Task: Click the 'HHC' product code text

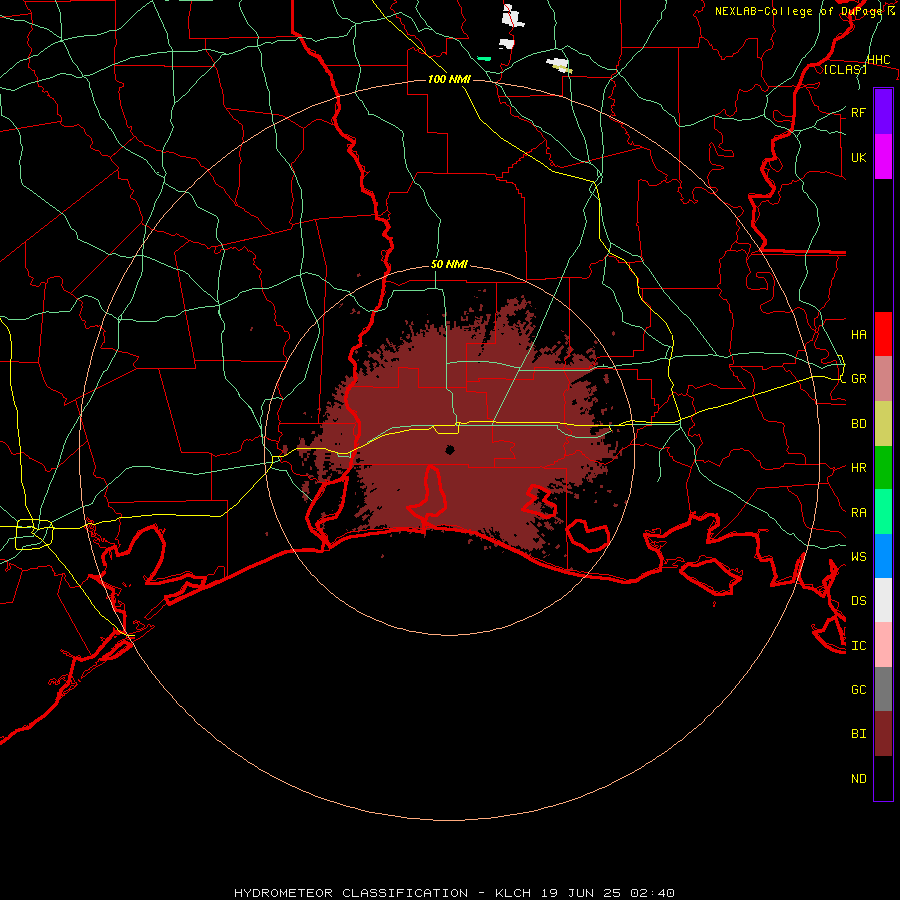Action: coord(879,60)
